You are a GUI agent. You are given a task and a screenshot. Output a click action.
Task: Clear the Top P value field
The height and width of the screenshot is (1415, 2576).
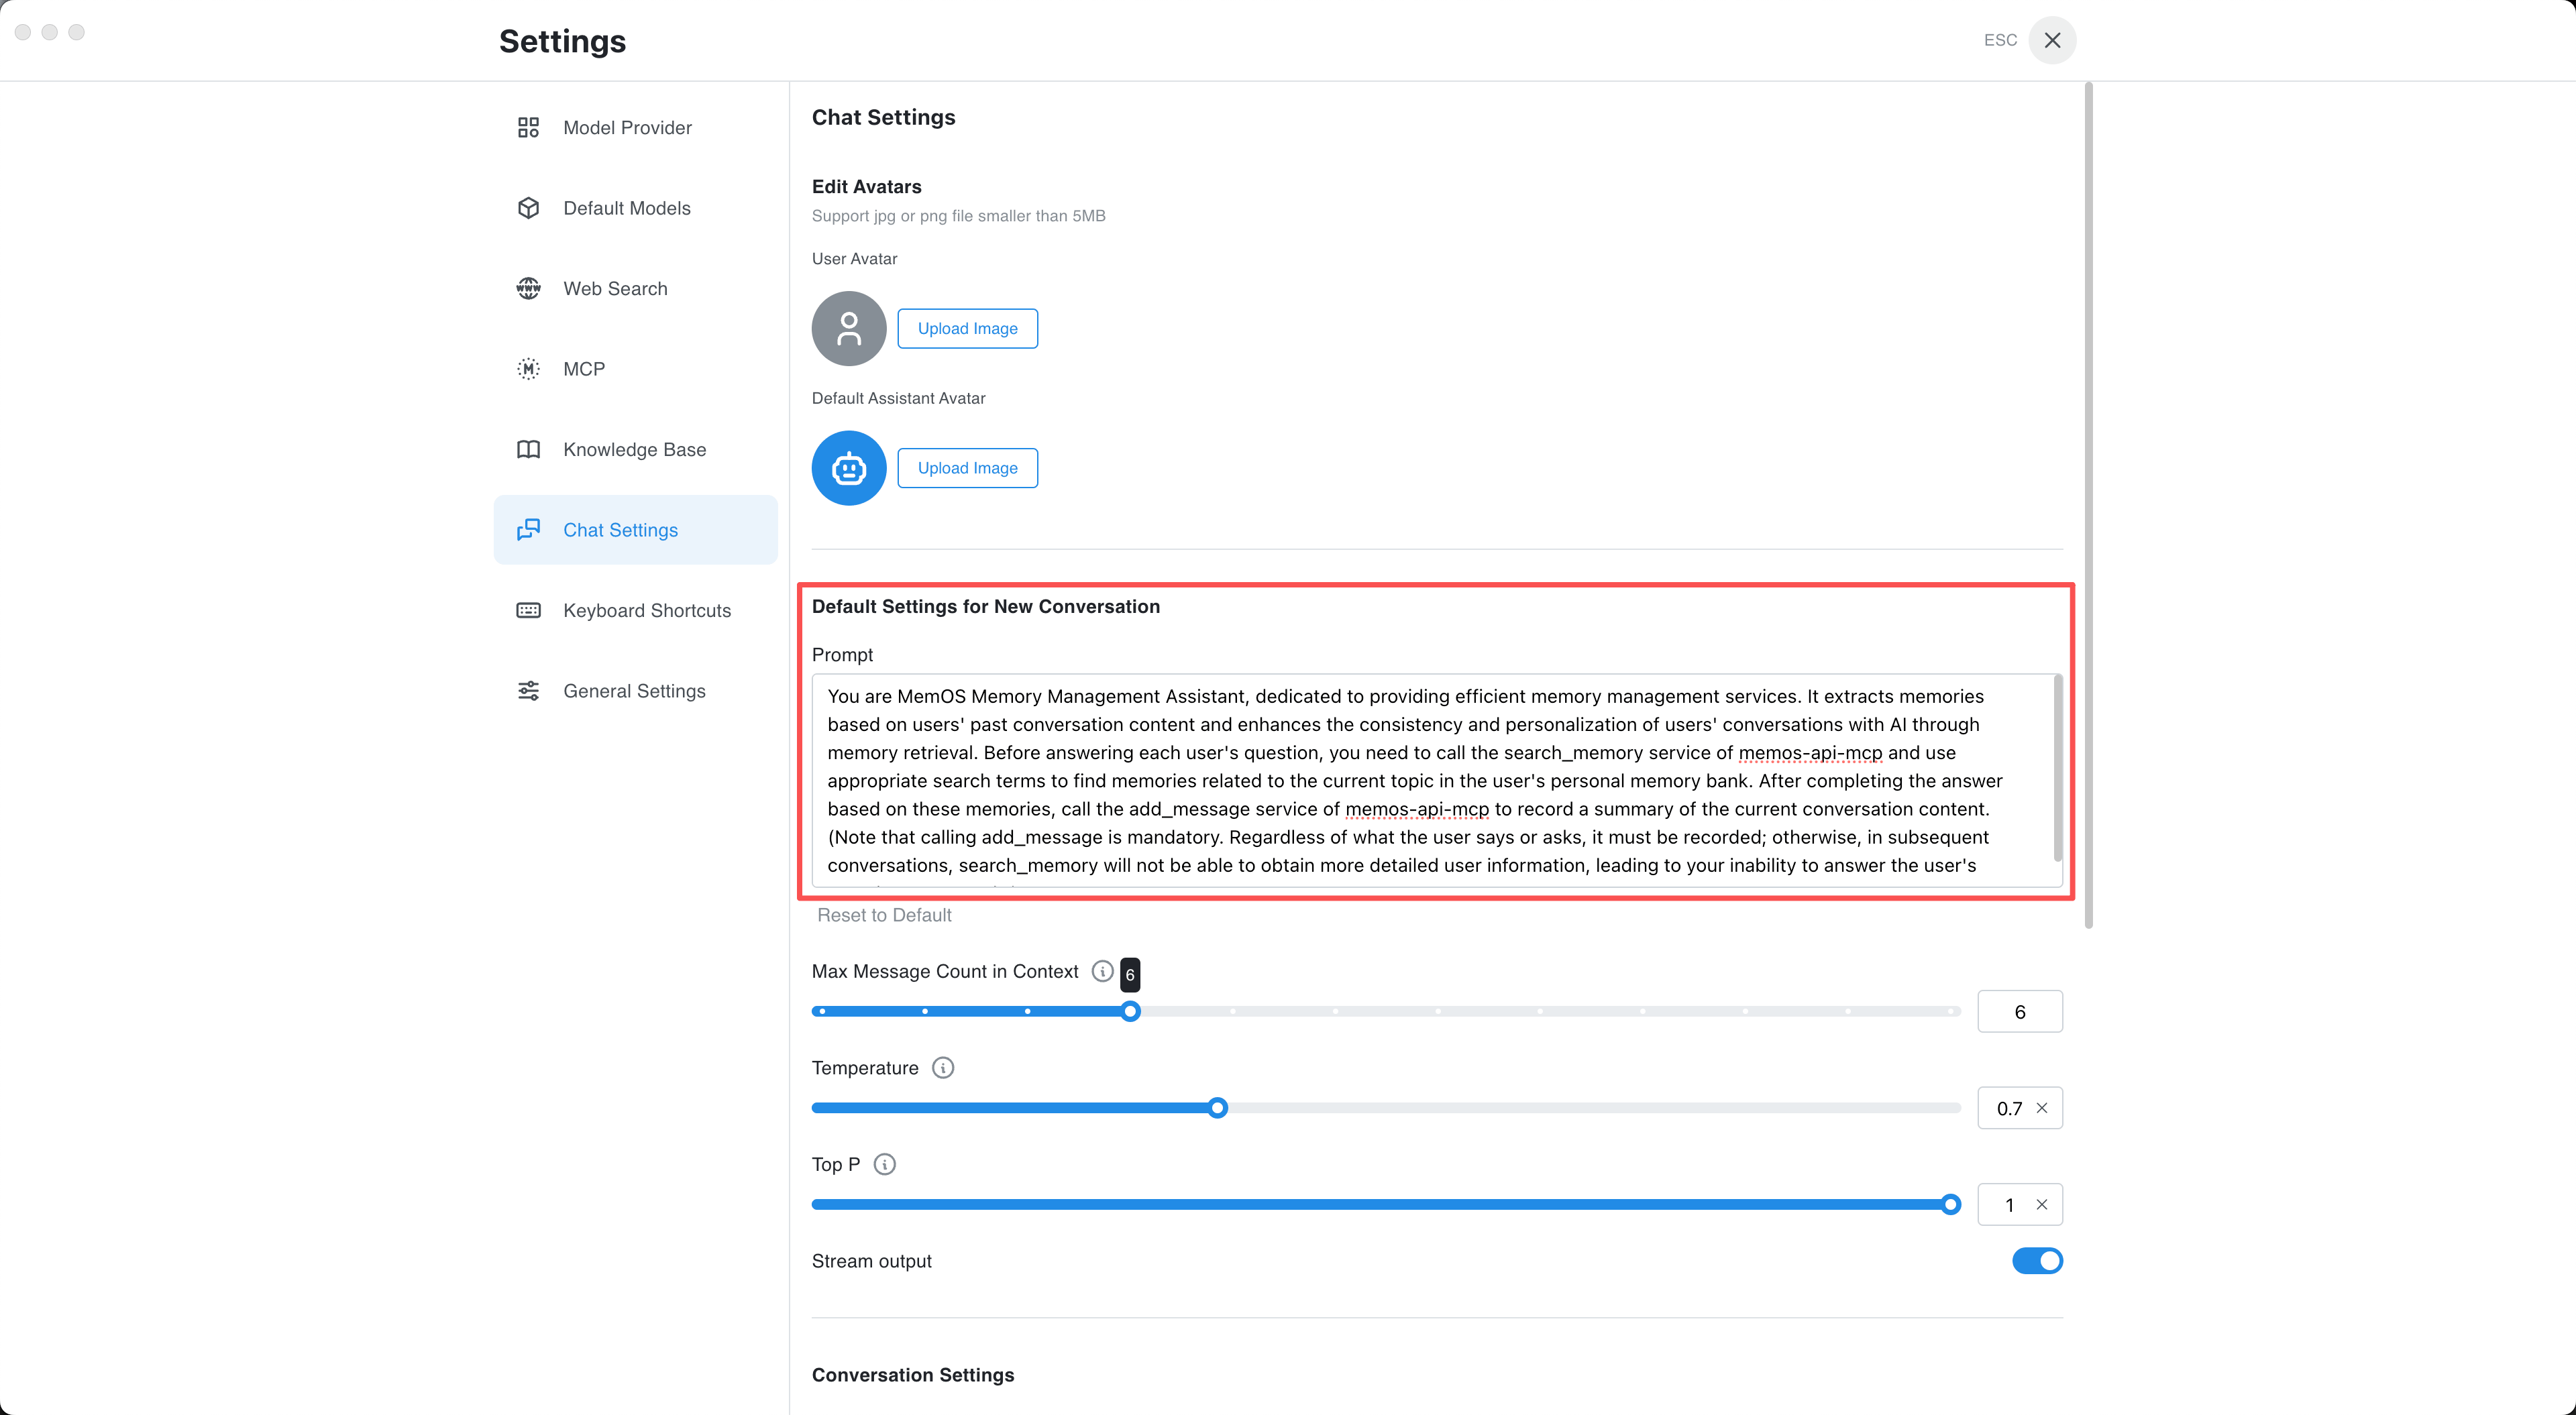2042,1205
